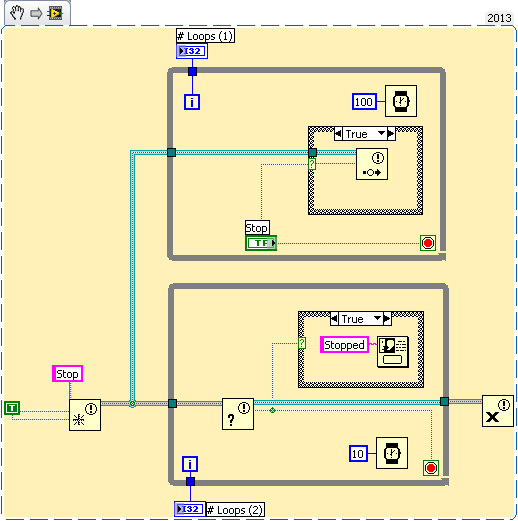Viewport: 518px width, 521px height.
Task: Click notifier tunnel on bottom loop right edge
Action: (444, 401)
